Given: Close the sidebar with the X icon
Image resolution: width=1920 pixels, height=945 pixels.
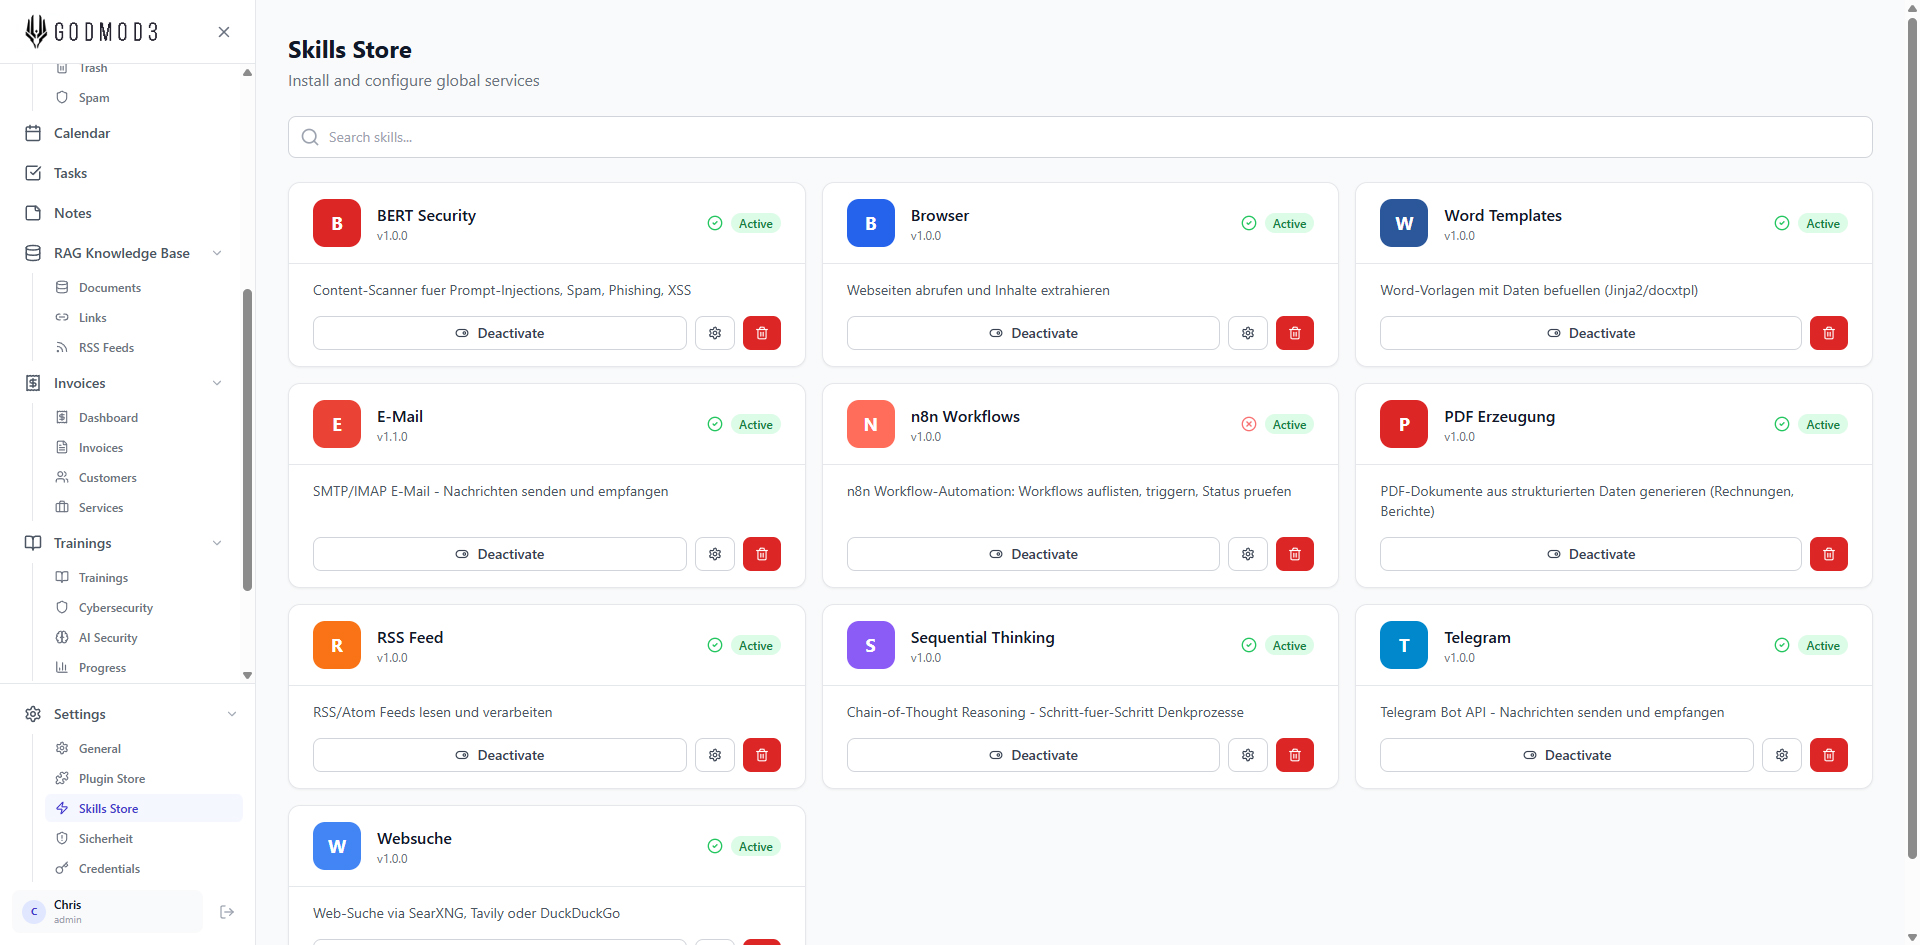Looking at the screenshot, I should click(224, 32).
